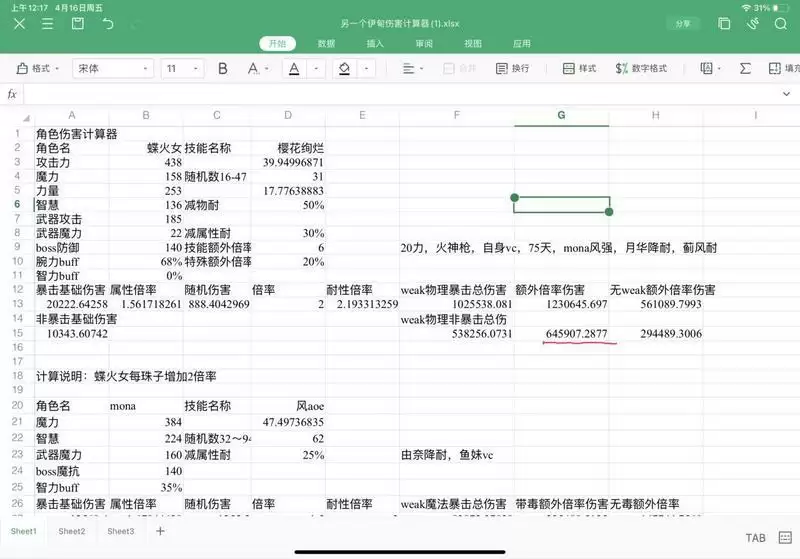This screenshot has width=800, height=559.
Task: Click the faded redo arrow icon
Action: point(136,23)
